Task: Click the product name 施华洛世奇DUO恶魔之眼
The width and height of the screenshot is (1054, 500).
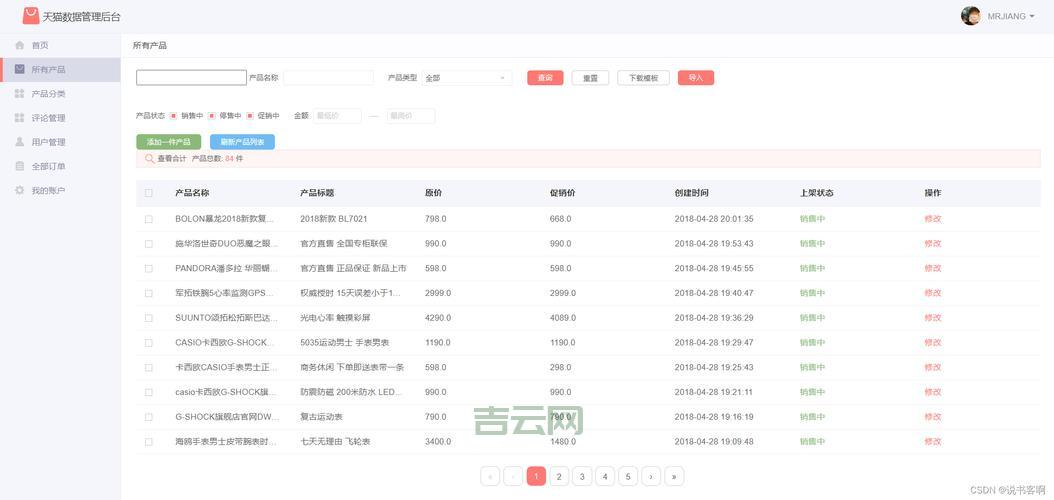Action: coord(227,244)
